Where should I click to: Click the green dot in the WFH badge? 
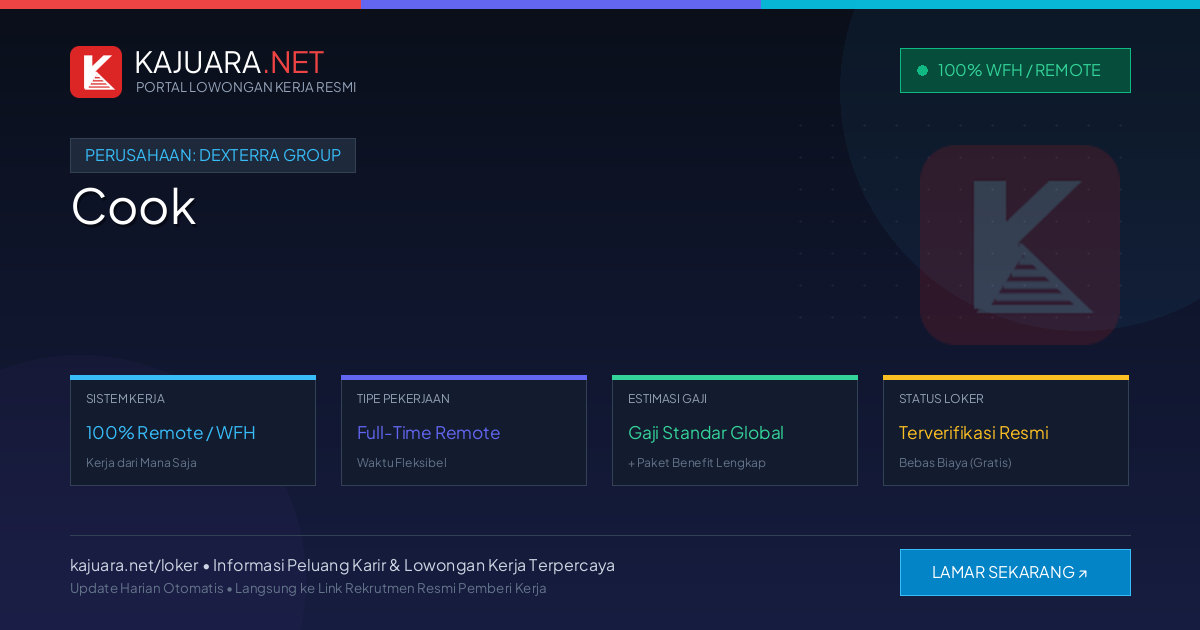922,70
